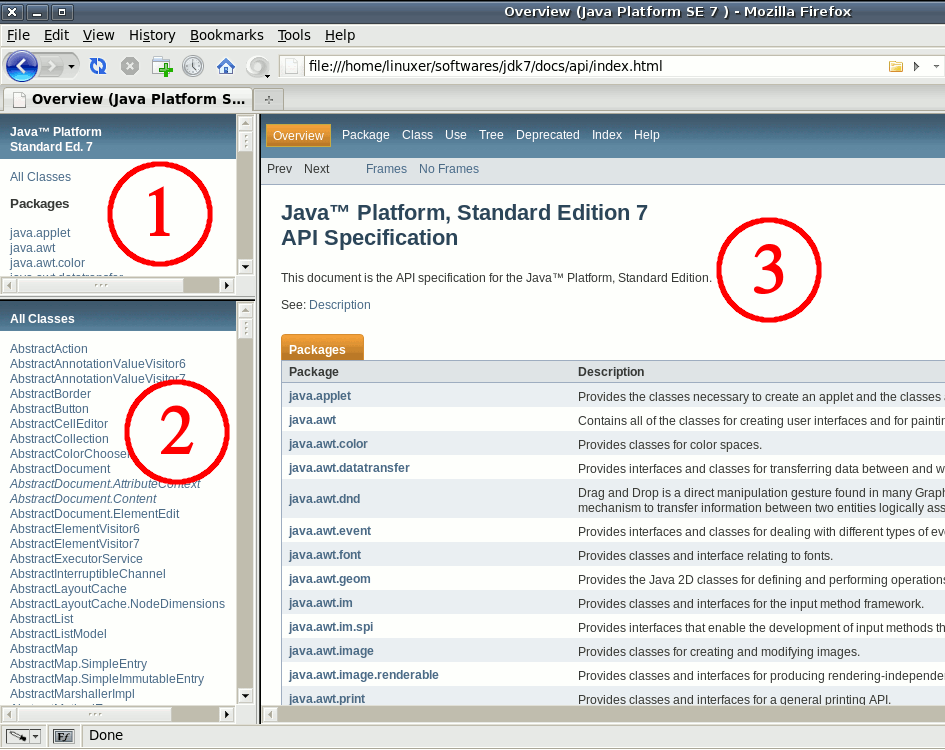The width and height of the screenshot is (945, 750).
Task: Open the AbstractMap.SimpleEntry class link
Action: (78, 664)
